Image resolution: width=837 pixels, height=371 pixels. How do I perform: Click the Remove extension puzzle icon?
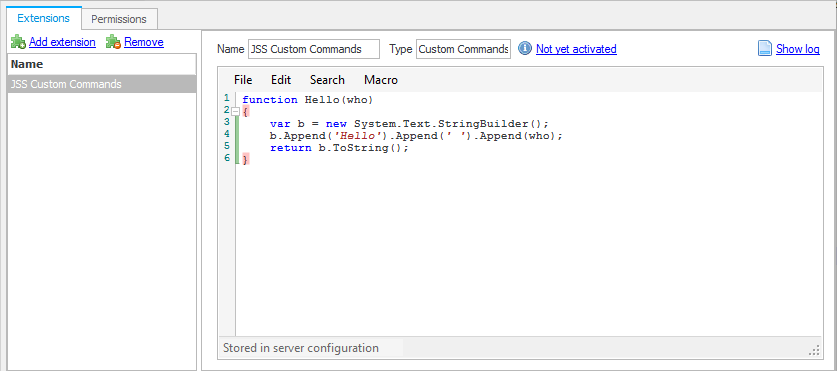tap(113, 42)
